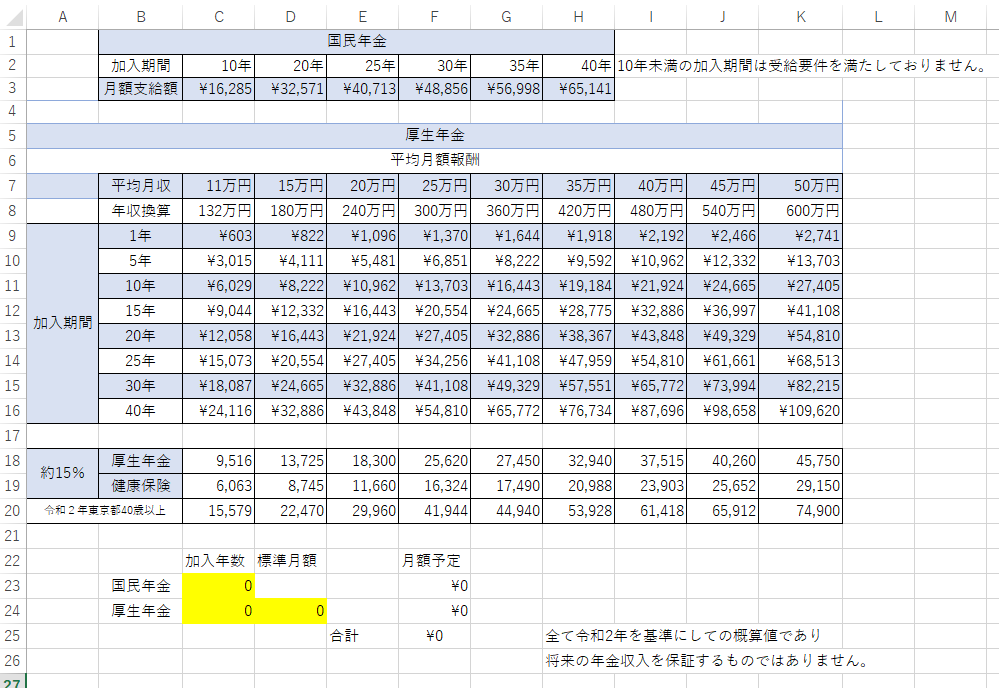
Task: Click yellow 国民年金 加入年数 input cell
Action: [x=218, y=585]
